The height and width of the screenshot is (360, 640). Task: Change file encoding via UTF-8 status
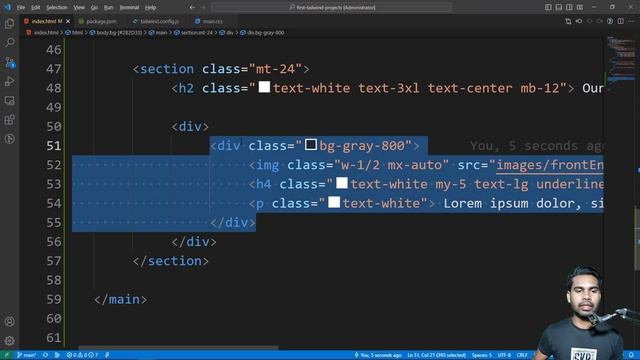tap(504, 355)
